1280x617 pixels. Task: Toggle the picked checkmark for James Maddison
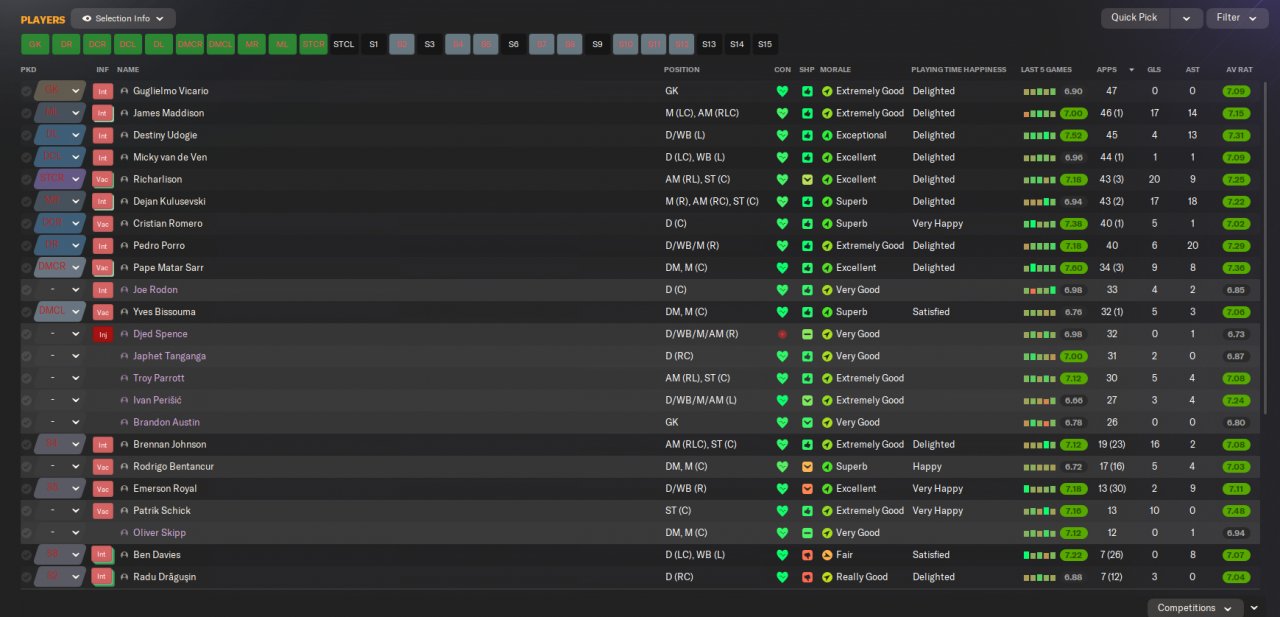click(x=26, y=113)
